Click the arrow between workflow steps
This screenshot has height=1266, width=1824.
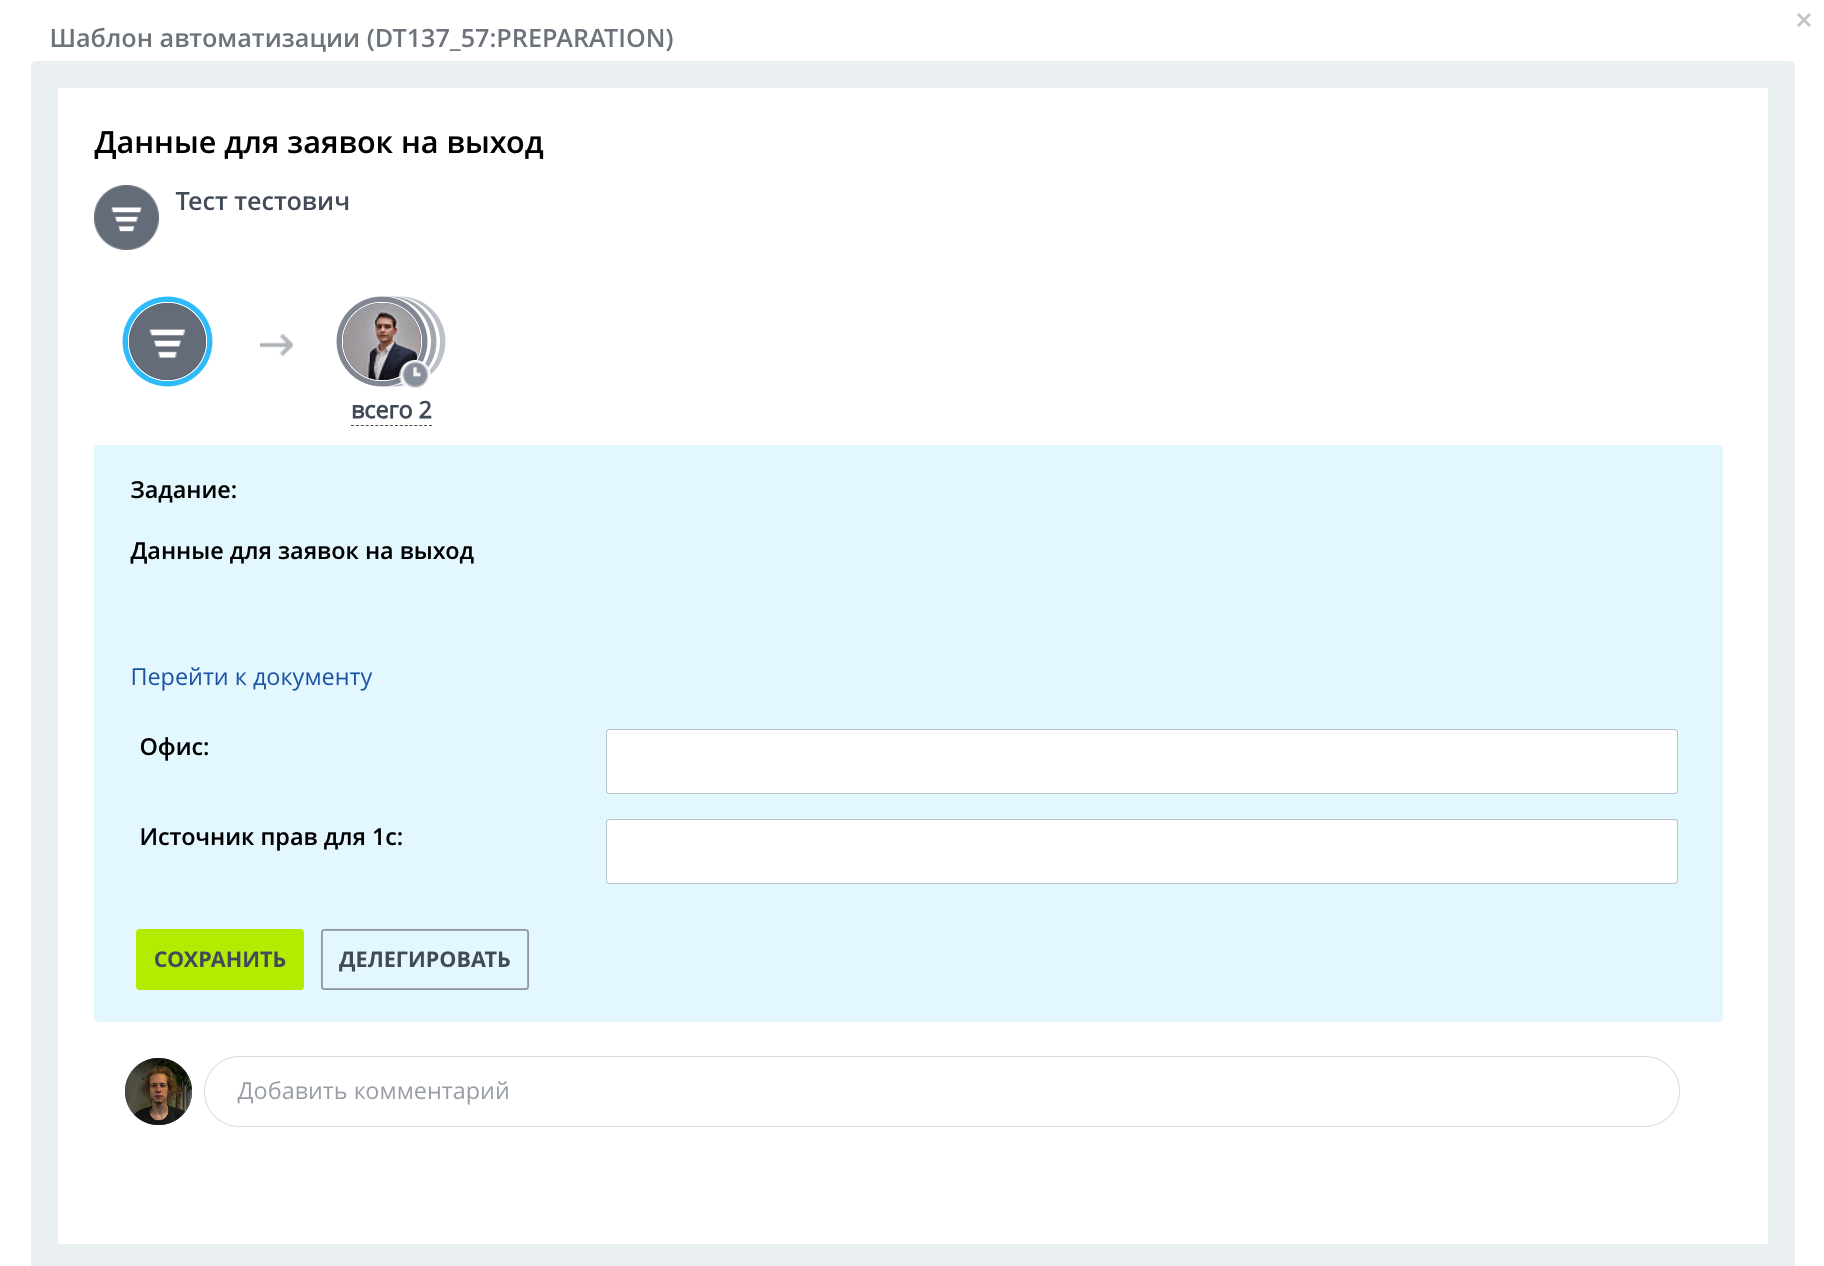point(276,345)
